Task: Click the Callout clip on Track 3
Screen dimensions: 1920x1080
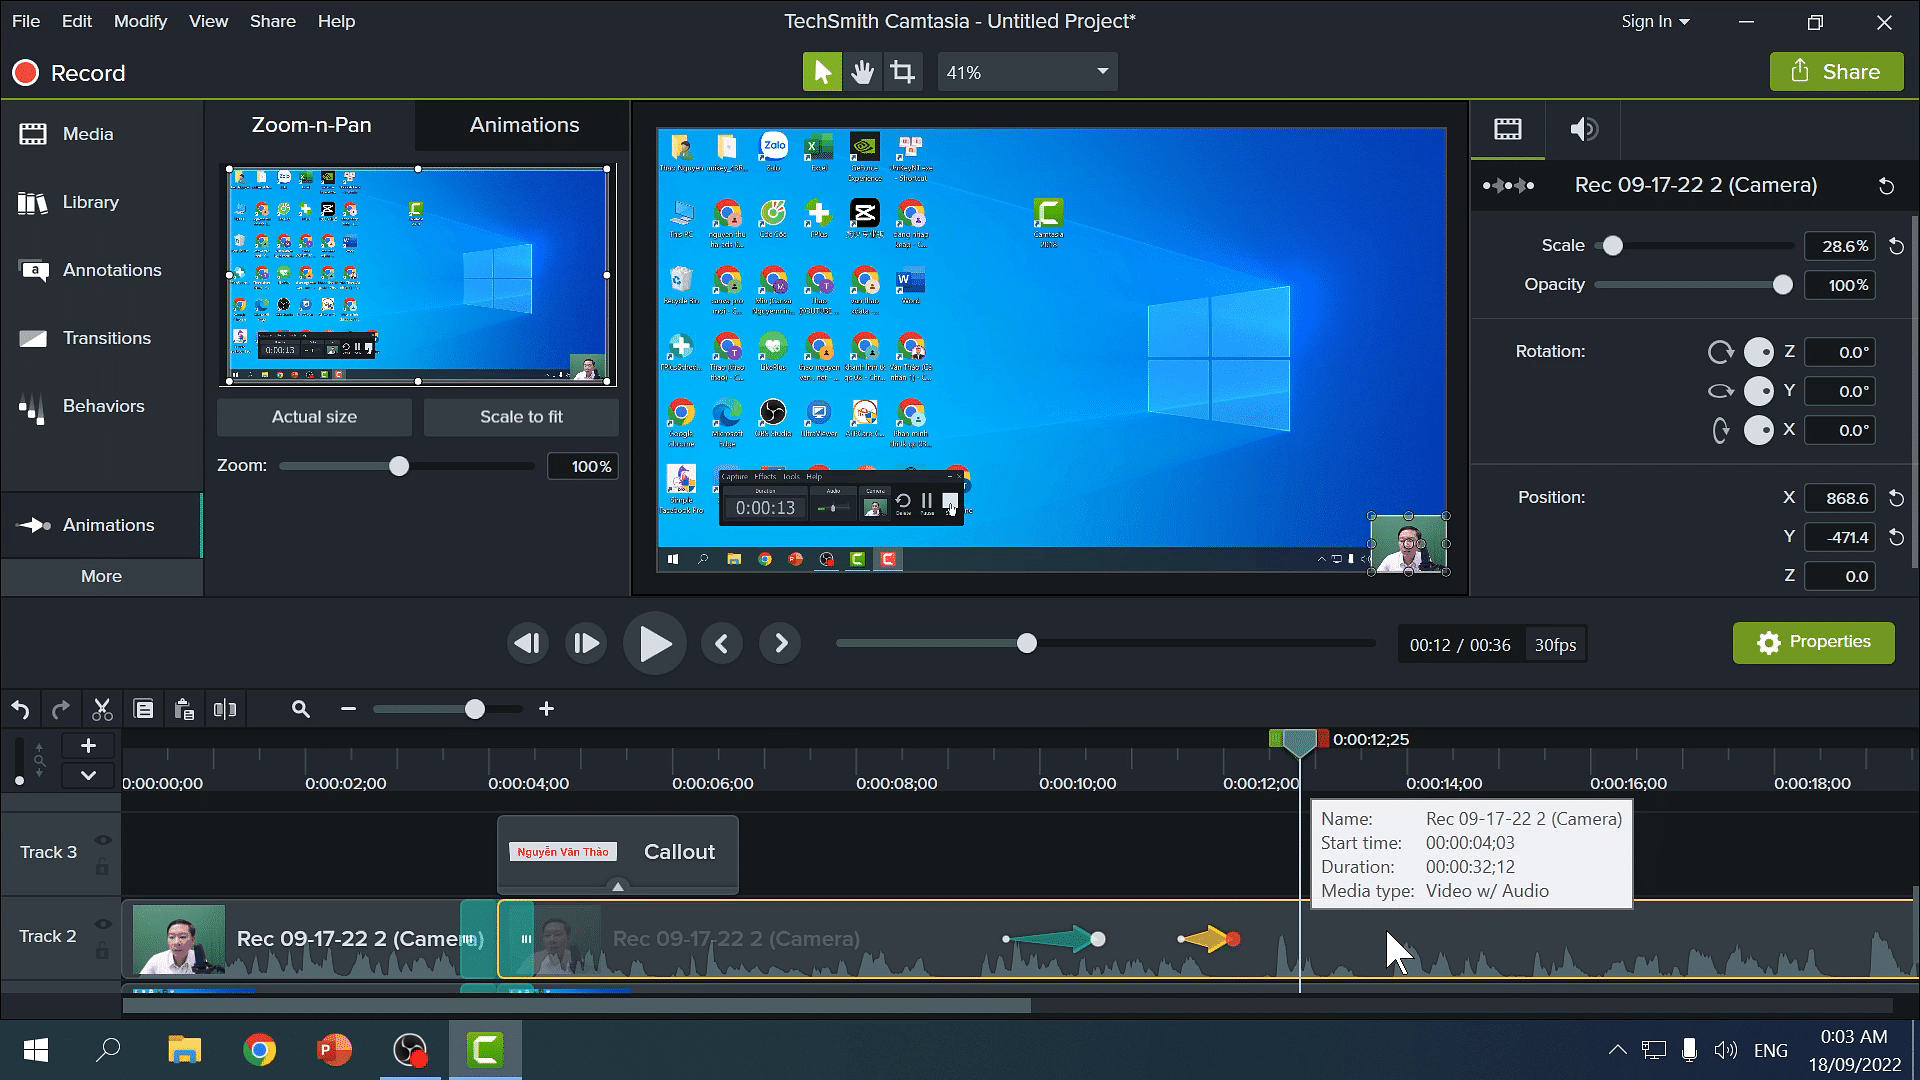Action: 618,853
